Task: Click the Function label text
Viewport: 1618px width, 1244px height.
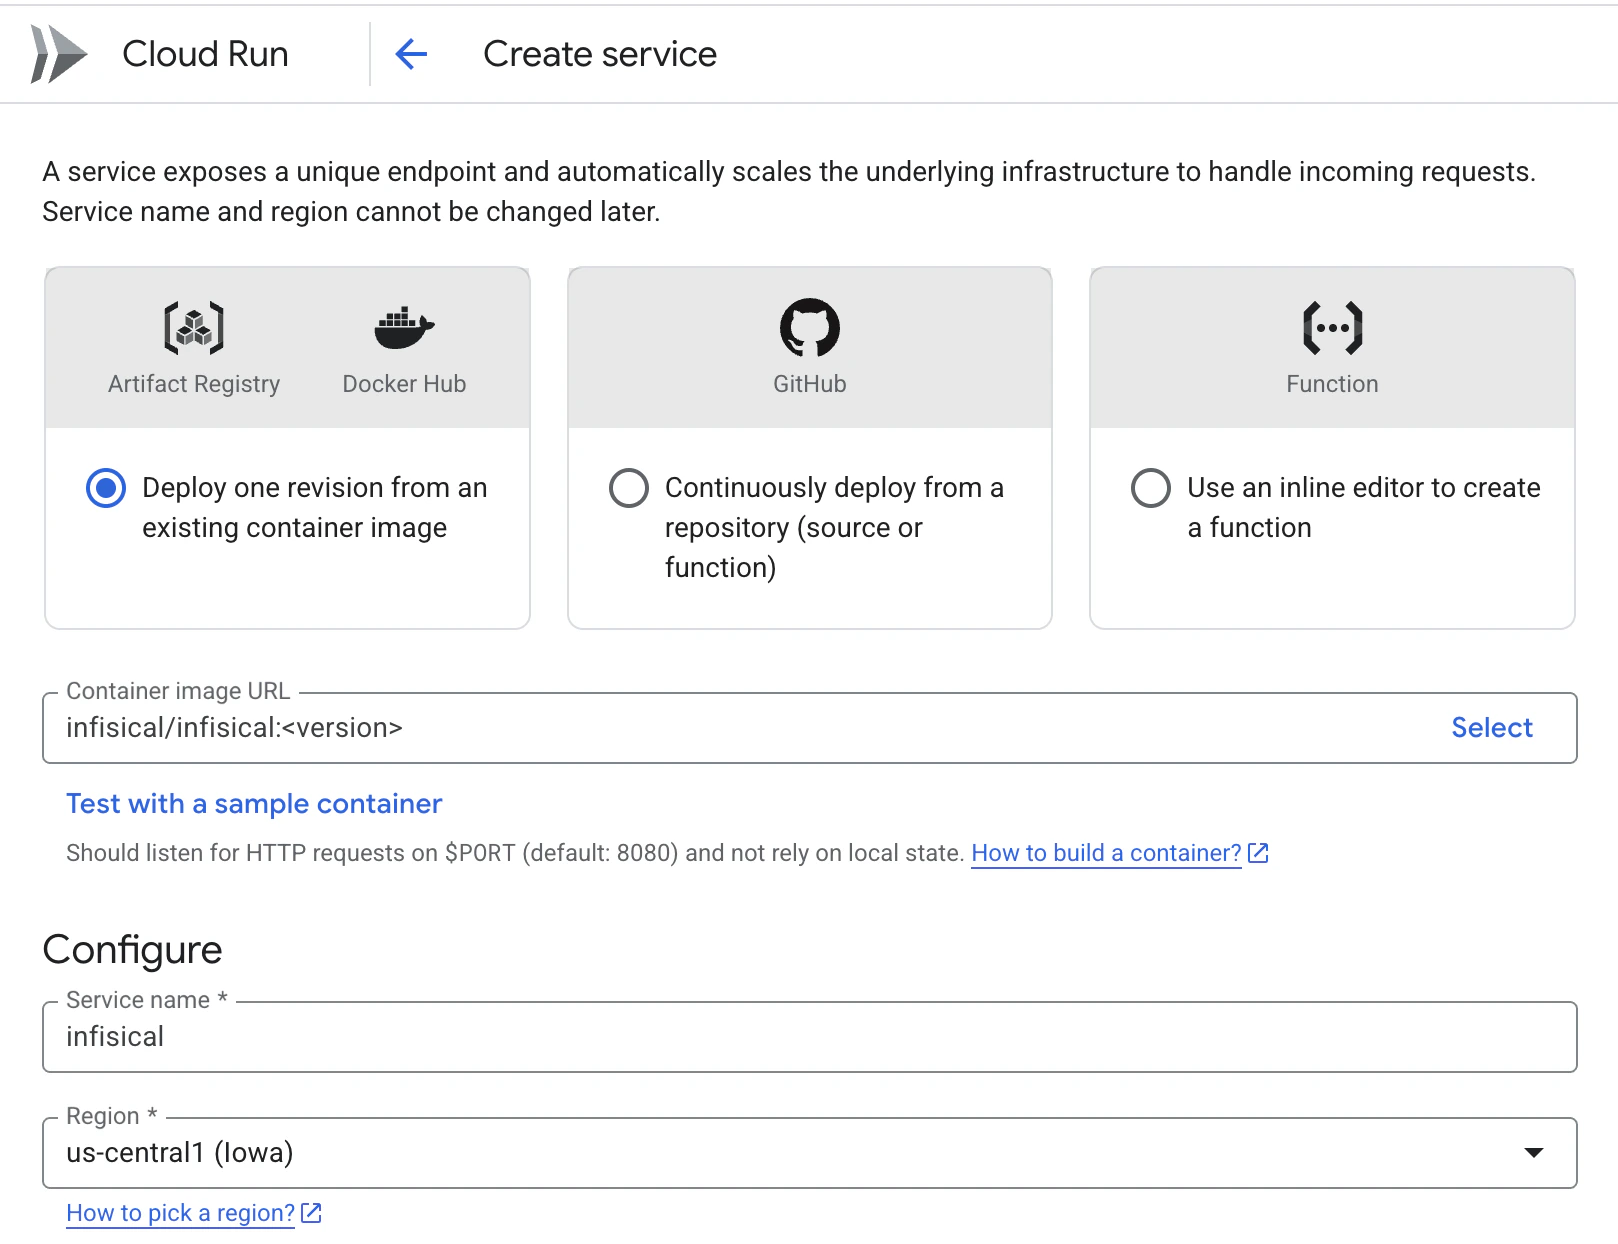Action: coord(1332,384)
